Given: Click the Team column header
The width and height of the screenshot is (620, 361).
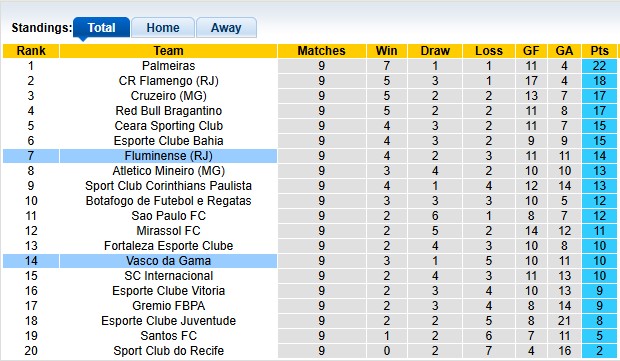Looking at the screenshot, I should pyautogui.click(x=168, y=51).
